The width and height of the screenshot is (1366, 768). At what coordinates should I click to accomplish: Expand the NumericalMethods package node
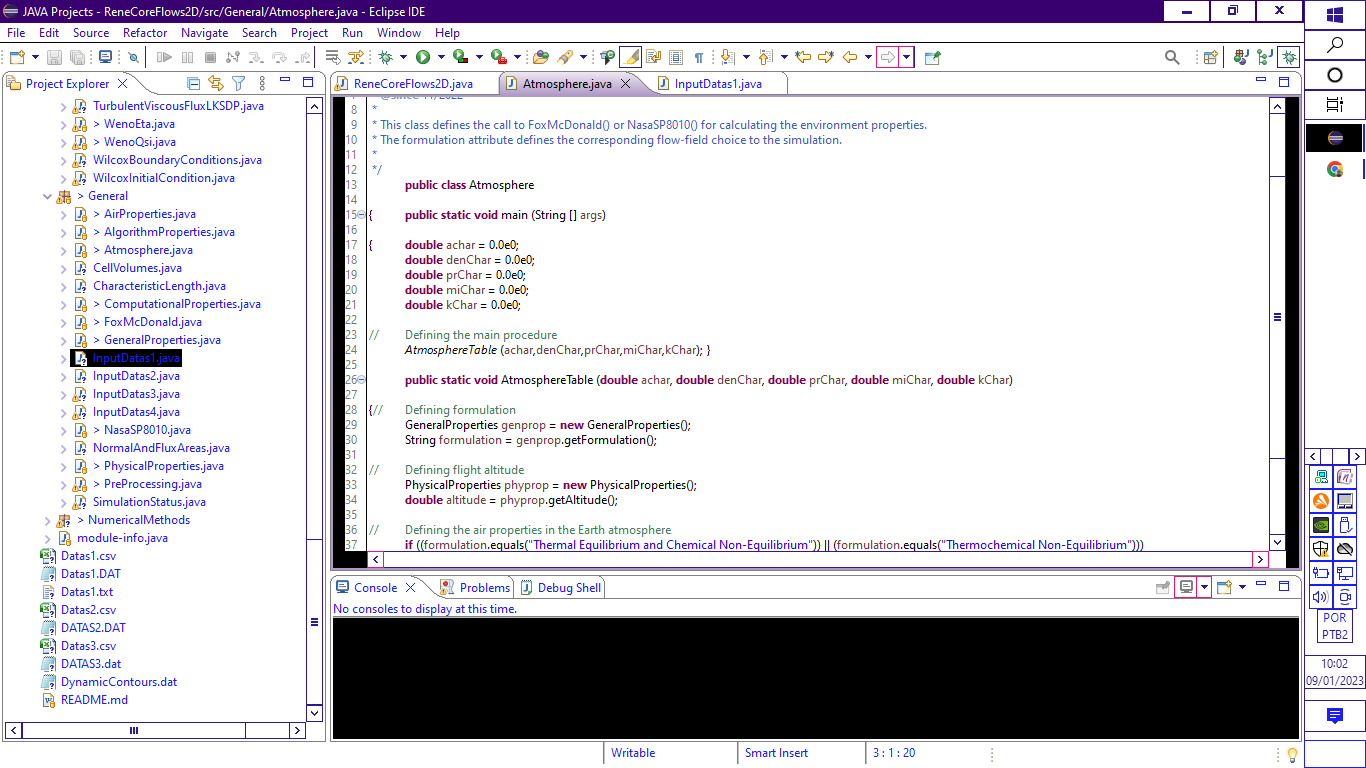[x=47, y=520]
